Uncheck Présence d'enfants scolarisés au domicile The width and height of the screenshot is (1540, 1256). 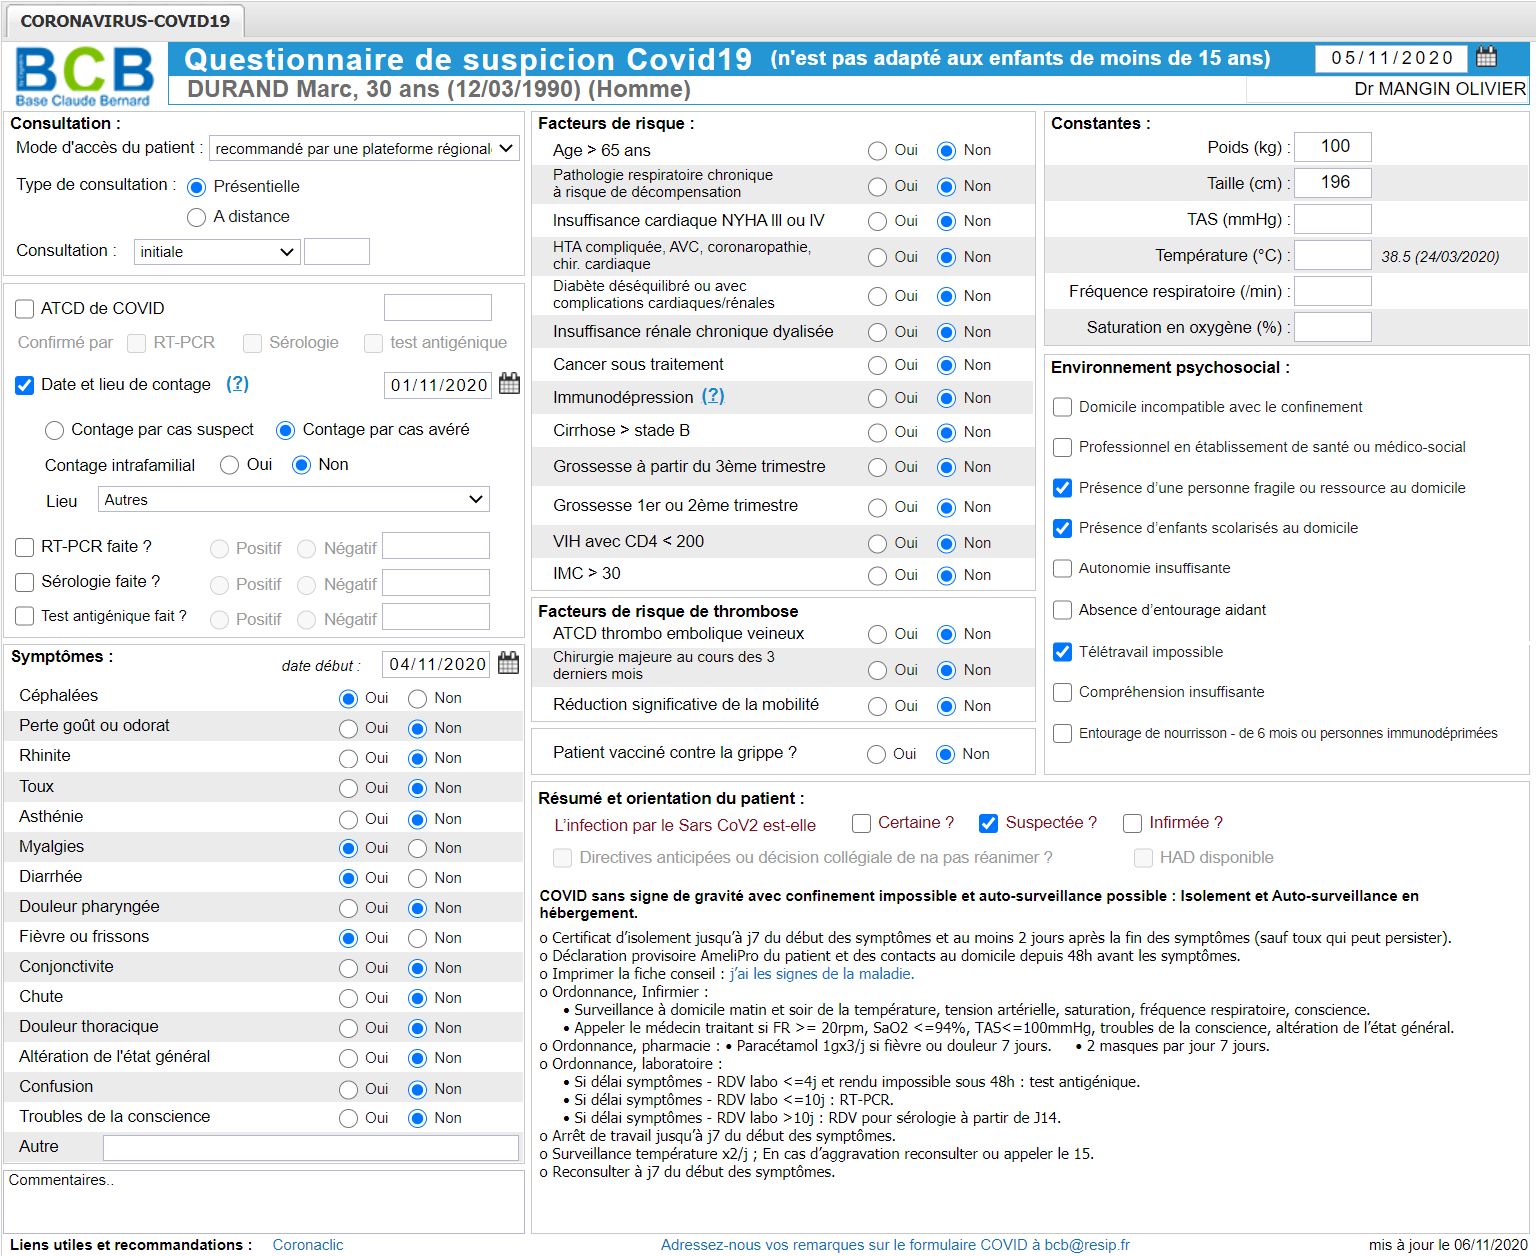point(1062,528)
